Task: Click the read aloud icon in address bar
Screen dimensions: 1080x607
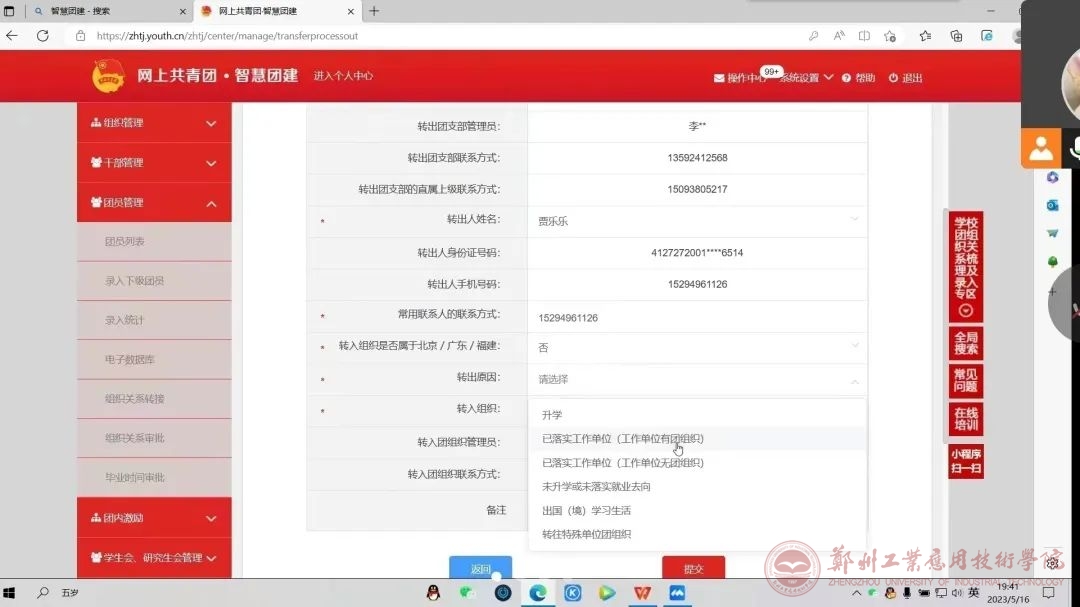Action: pyautogui.click(x=839, y=36)
